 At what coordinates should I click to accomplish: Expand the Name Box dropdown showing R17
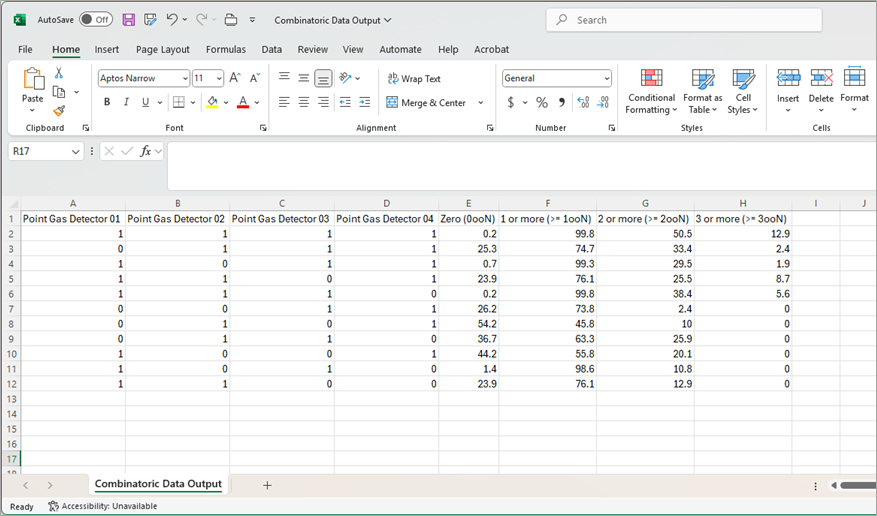click(76, 151)
